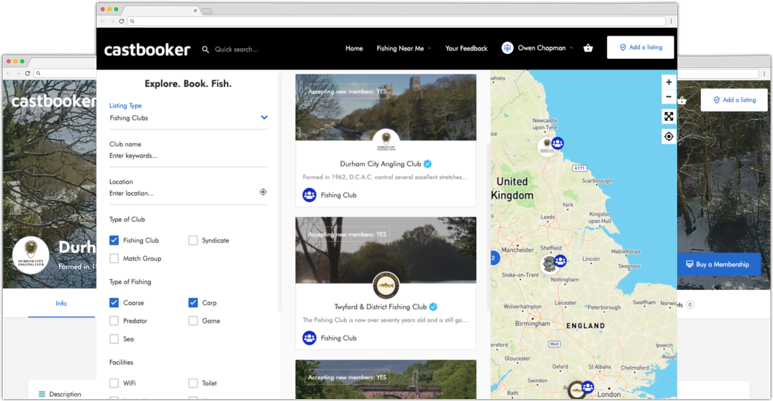Expand the Owen Chapman dropdown arrow

tap(571, 48)
